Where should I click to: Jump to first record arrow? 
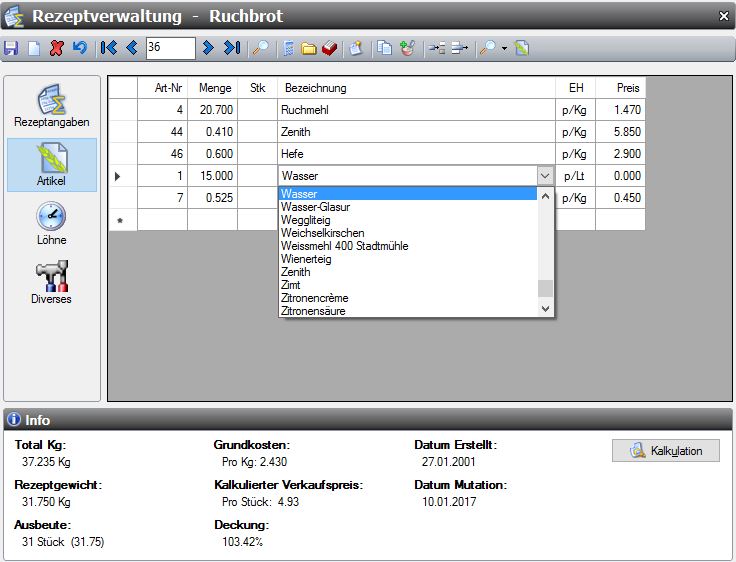(x=109, y=47)
